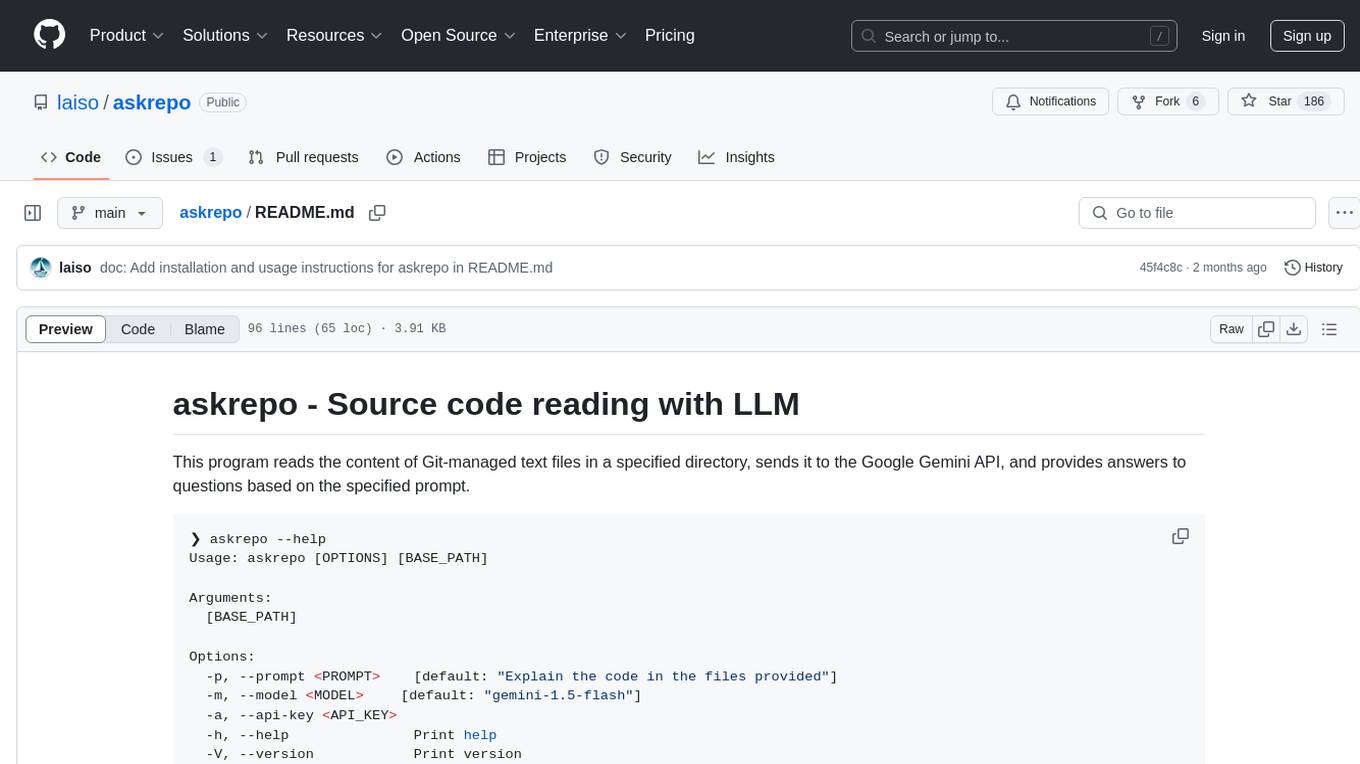This screenshot has height=764, width=1360.
Task: Click the repository icon beside laiso
Action: [40, 102]
